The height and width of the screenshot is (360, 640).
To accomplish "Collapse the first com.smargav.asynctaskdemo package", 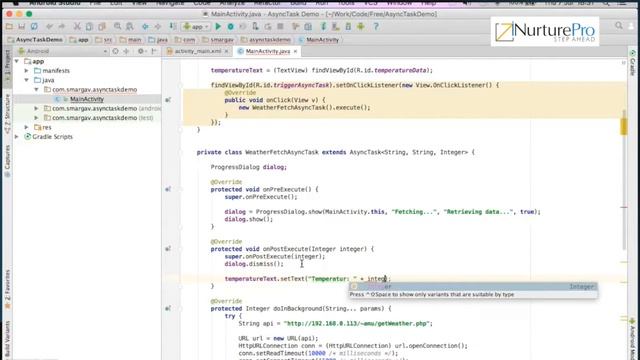I will pyautogui.click(x=36, y=89).
